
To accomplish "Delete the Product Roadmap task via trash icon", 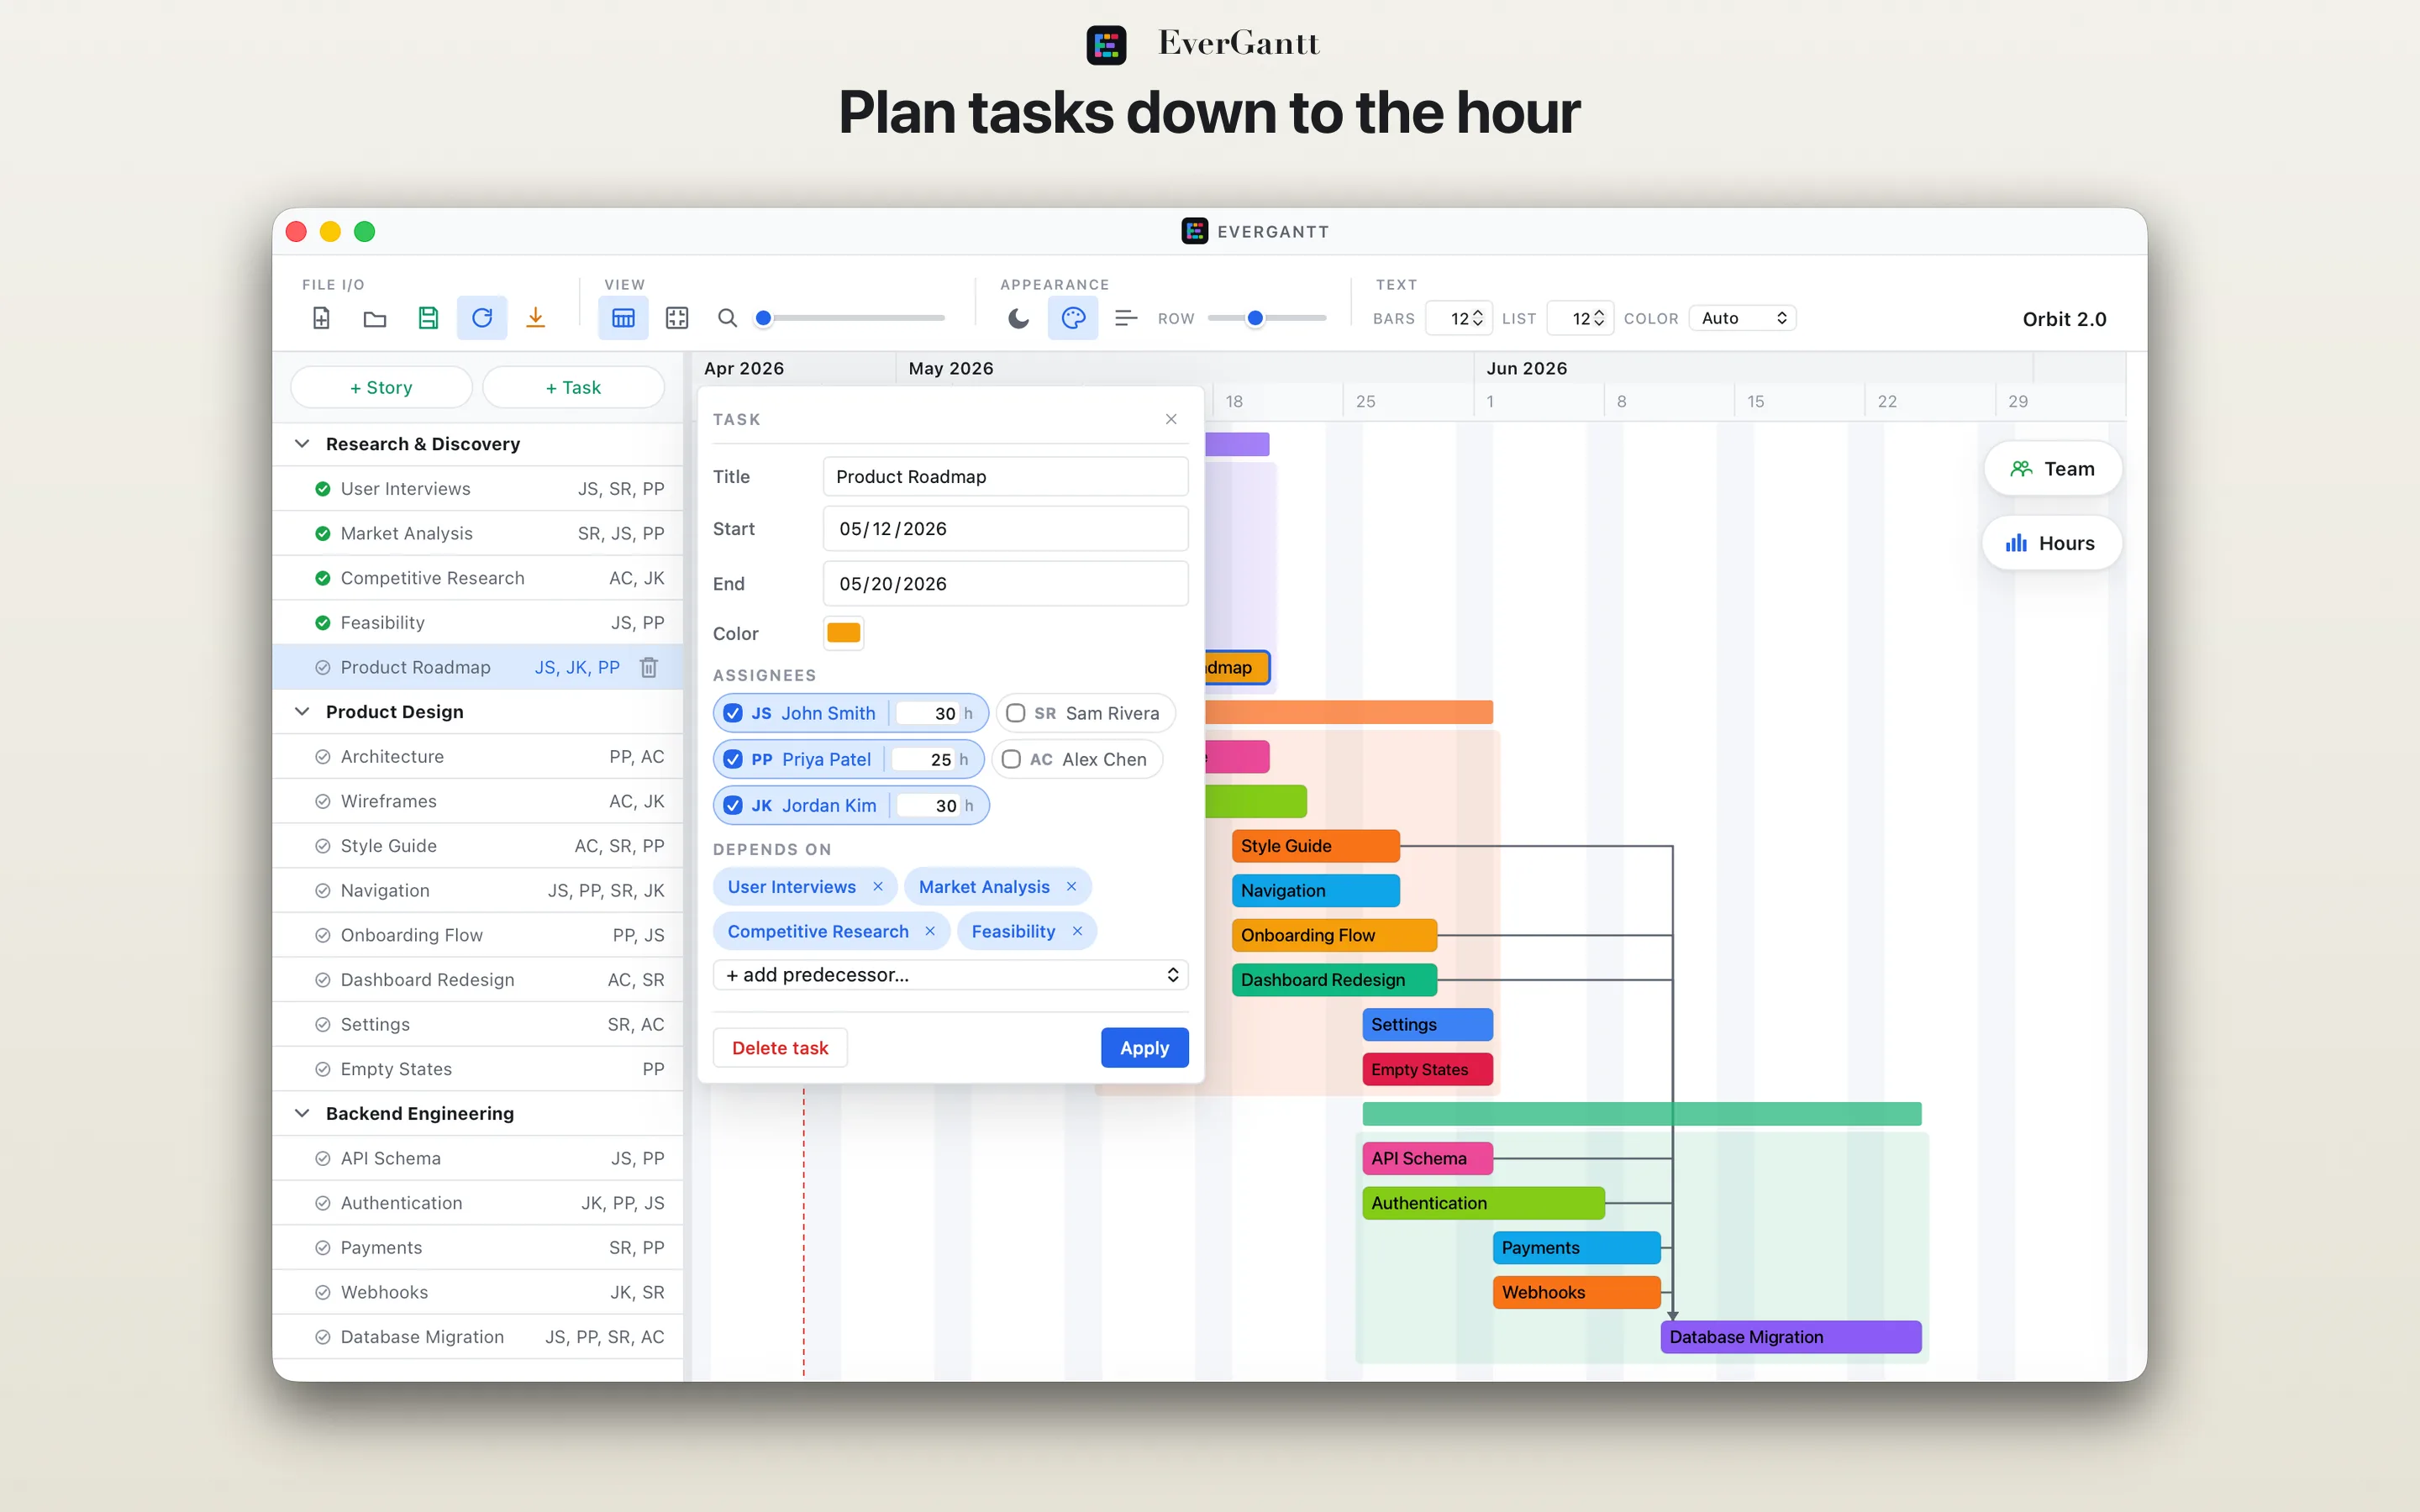I will coord(649,667).
